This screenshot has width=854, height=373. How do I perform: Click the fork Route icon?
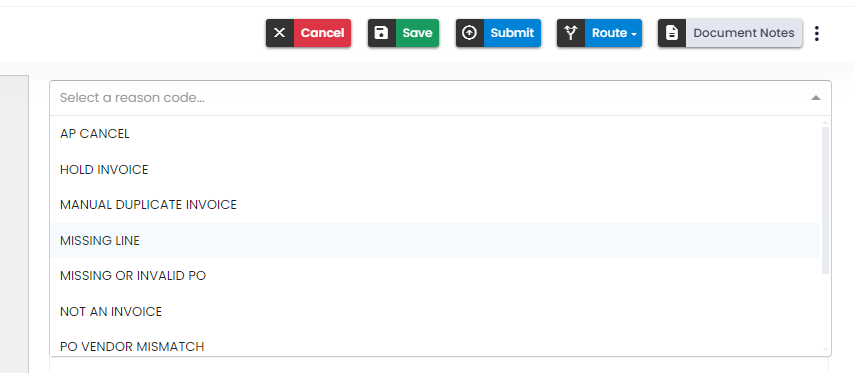571,33
